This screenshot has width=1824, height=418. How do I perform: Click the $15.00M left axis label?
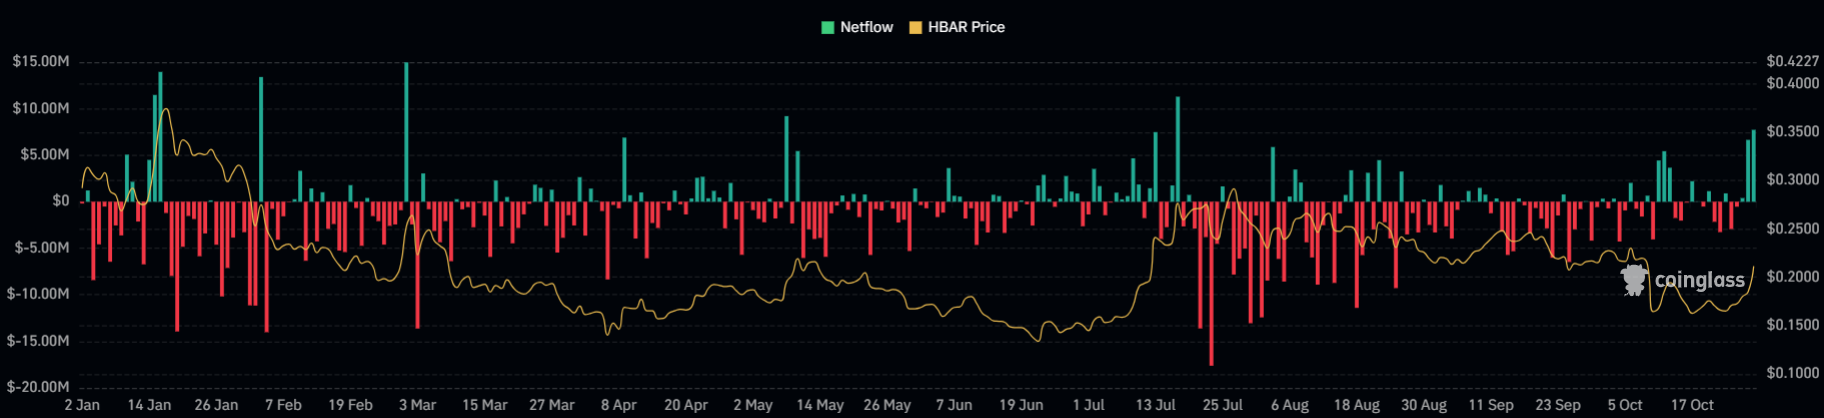tap(41, 62)
